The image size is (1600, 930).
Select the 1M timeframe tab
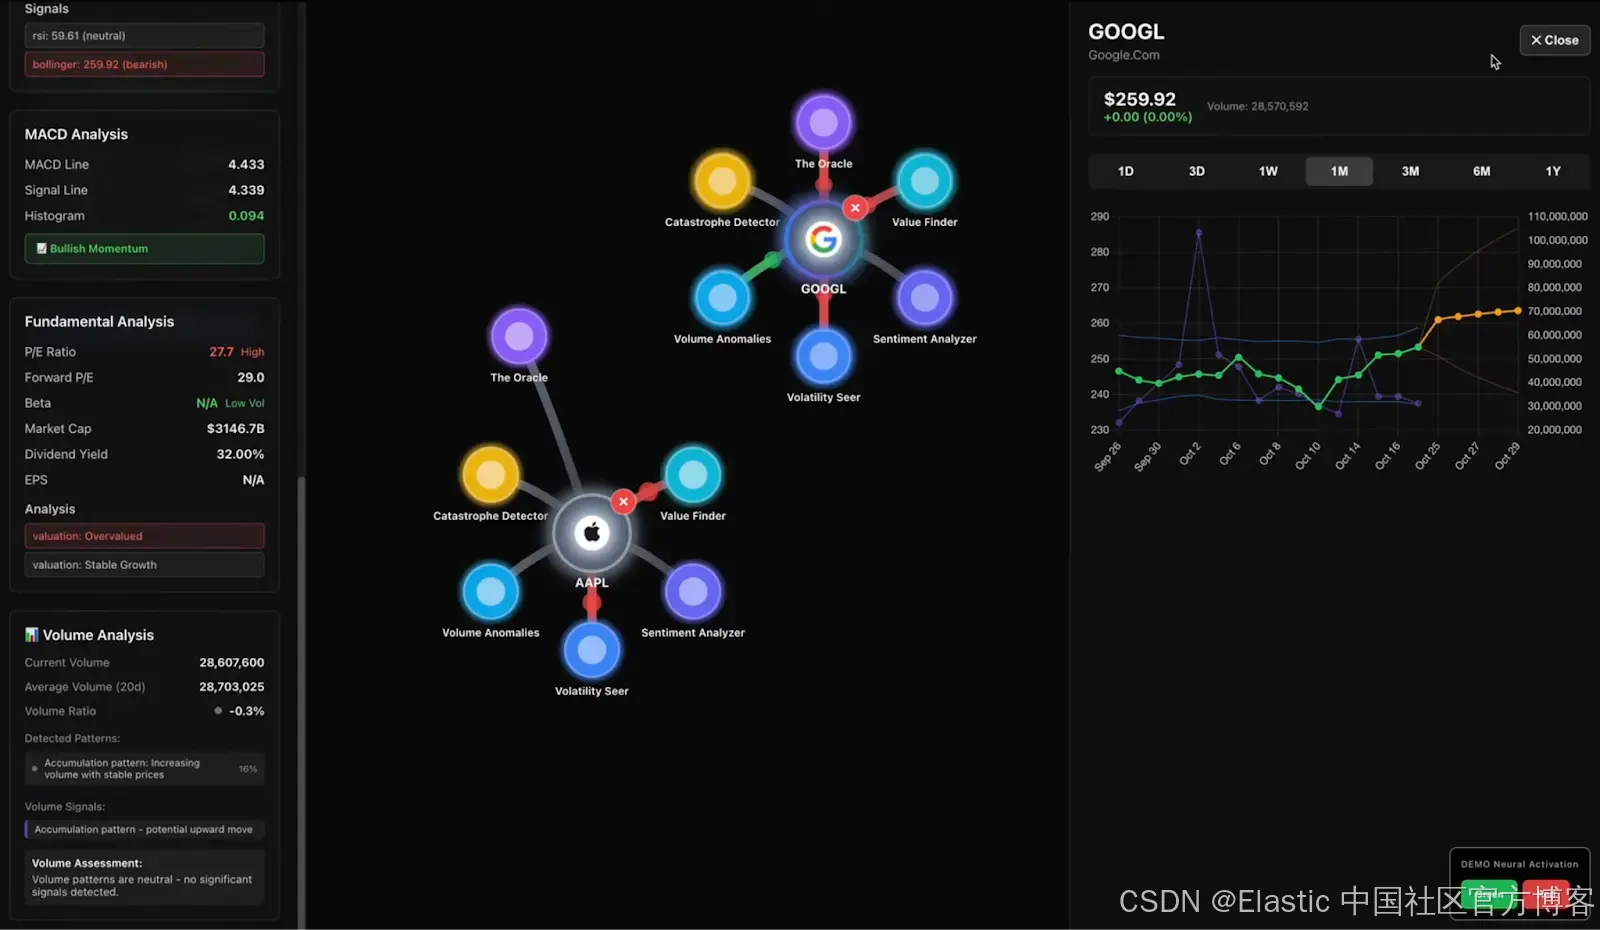tap(1339, 171)
